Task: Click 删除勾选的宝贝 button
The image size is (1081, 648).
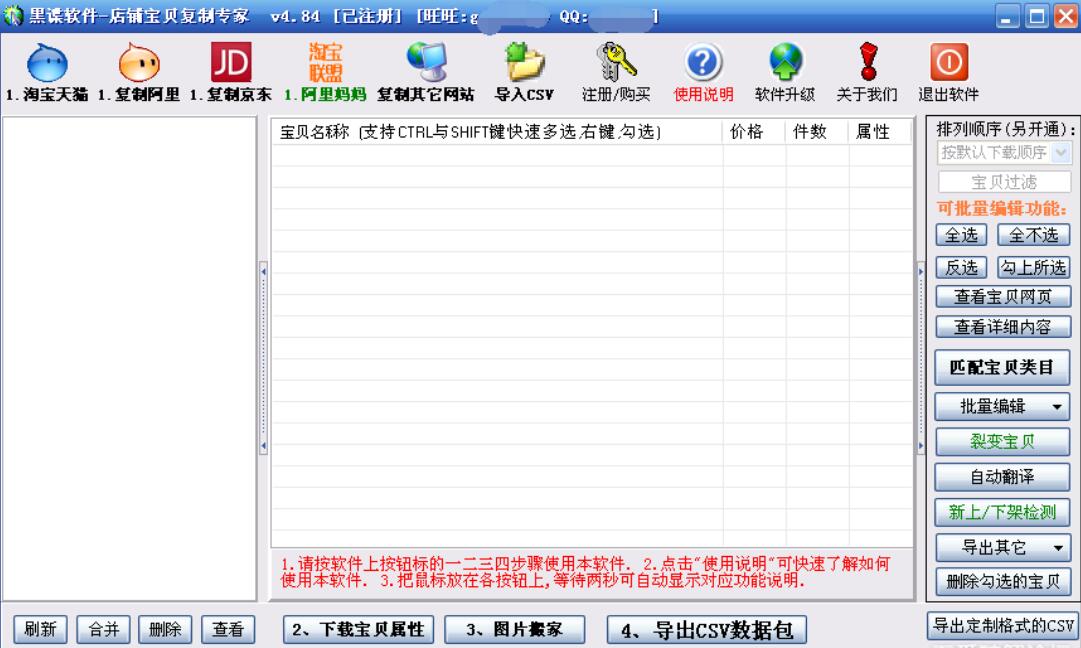Action: [x=1002, y=582]
